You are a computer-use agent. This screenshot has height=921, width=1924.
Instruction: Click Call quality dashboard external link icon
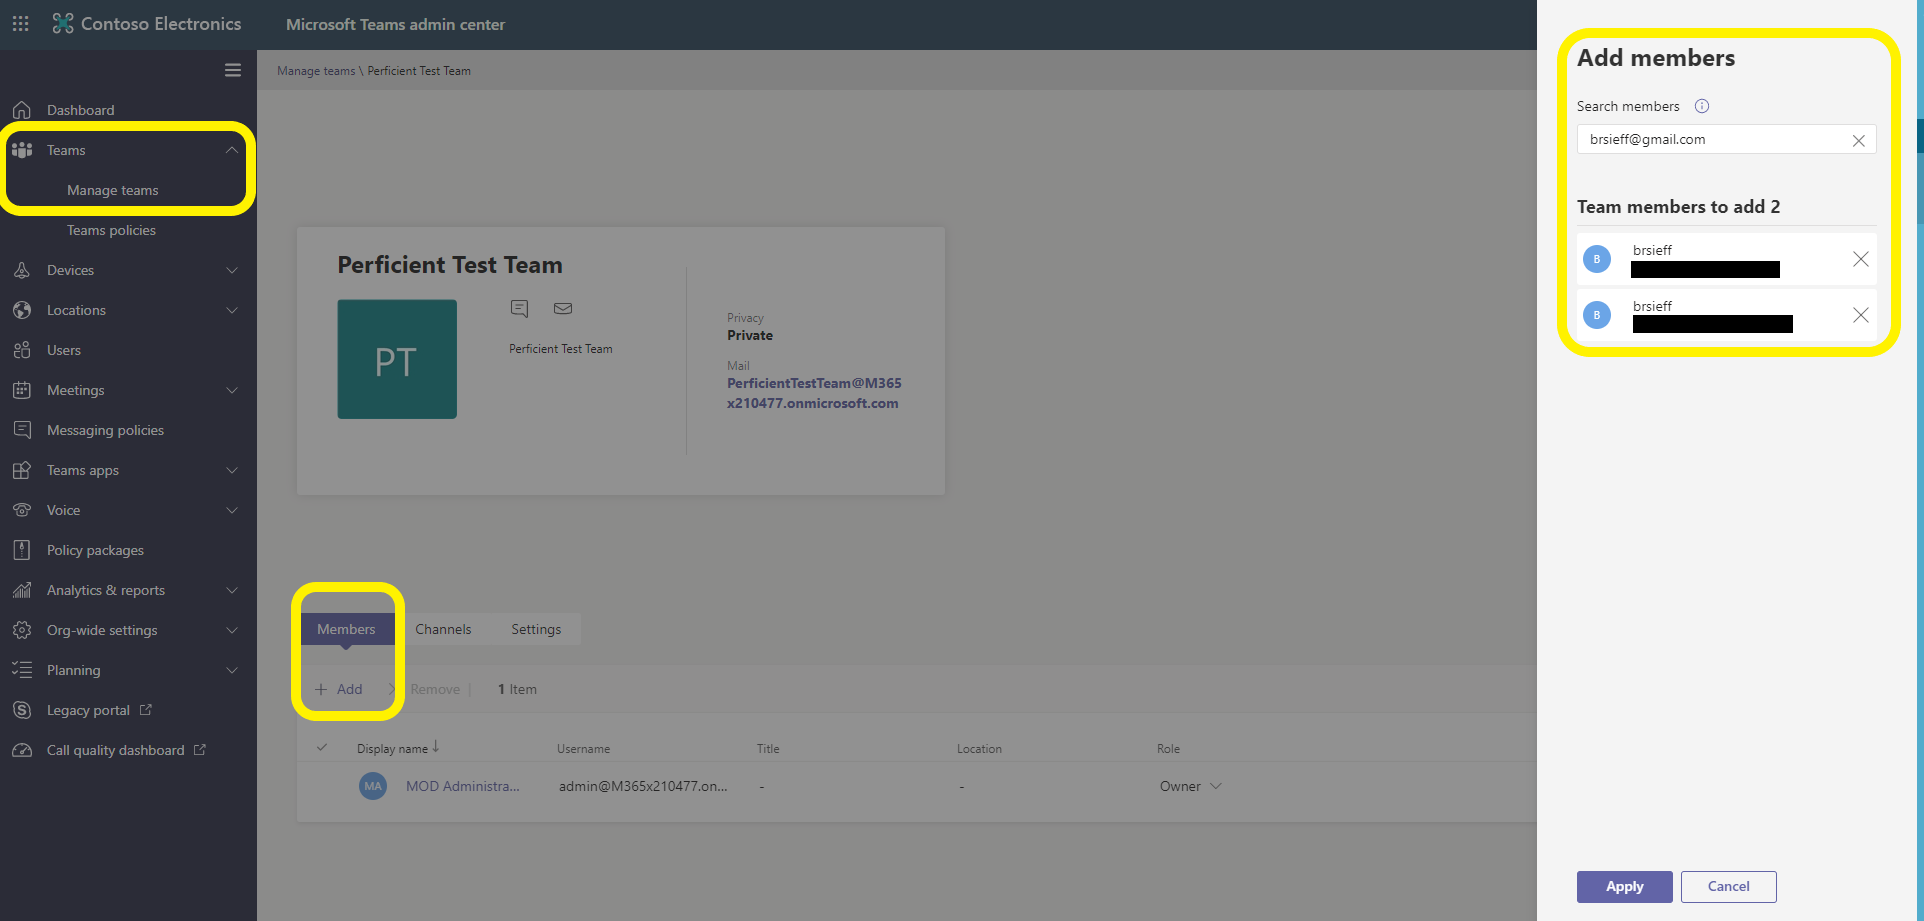[200, 749]
